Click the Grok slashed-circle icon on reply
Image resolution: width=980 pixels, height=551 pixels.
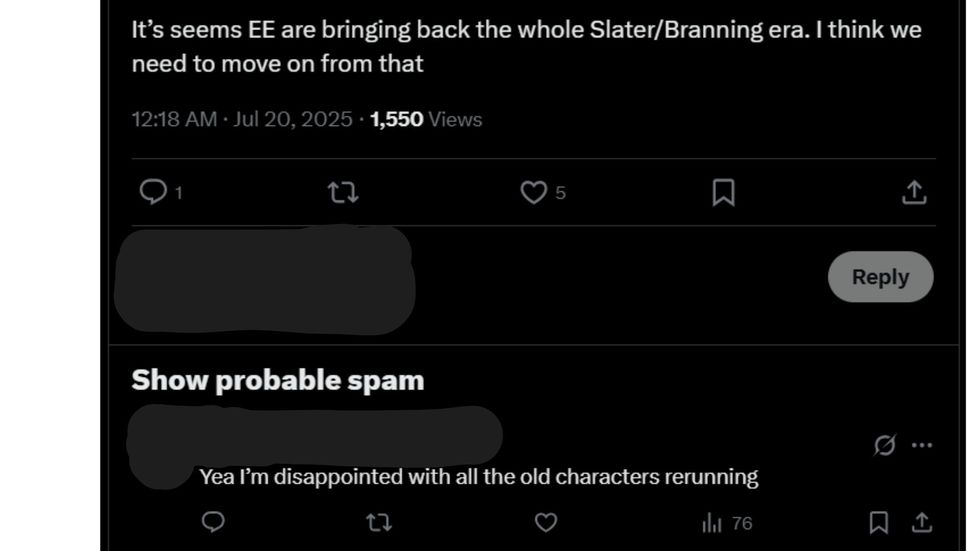885,445
